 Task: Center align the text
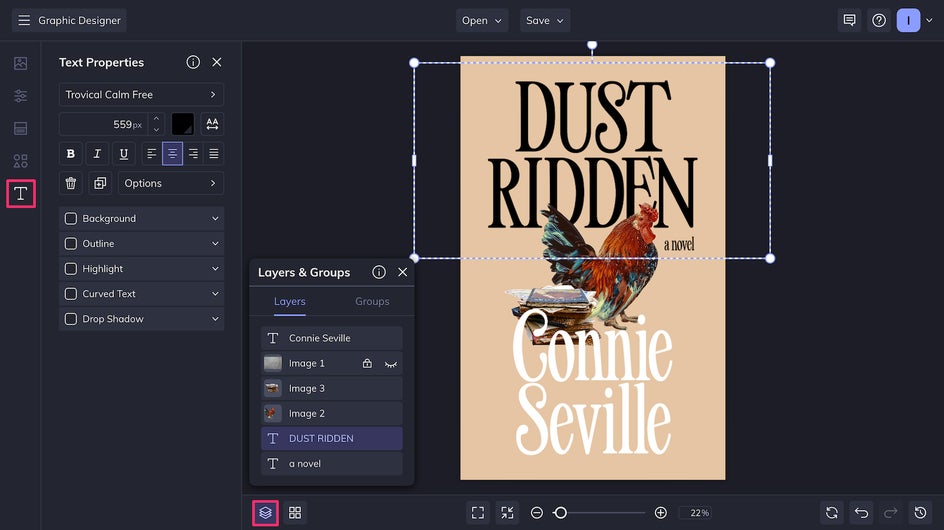pyautogui.click(x=172, y=154)
